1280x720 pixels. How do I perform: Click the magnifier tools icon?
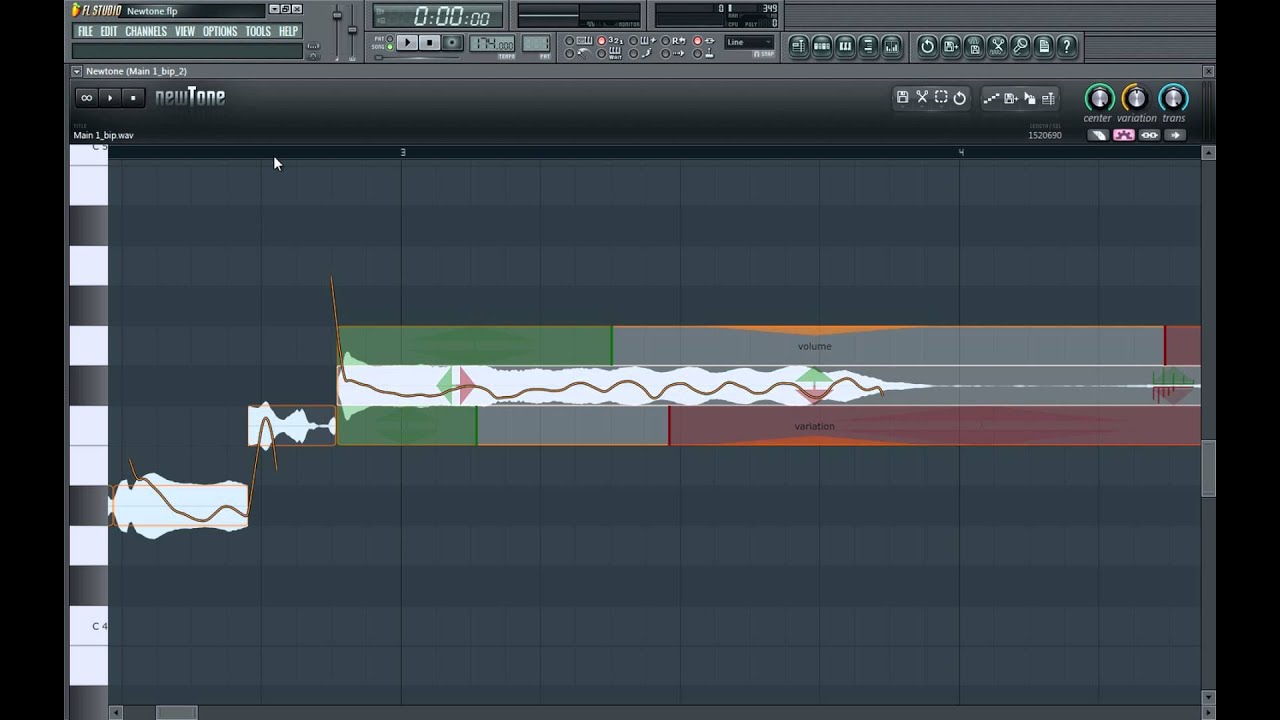point(1021,45)
